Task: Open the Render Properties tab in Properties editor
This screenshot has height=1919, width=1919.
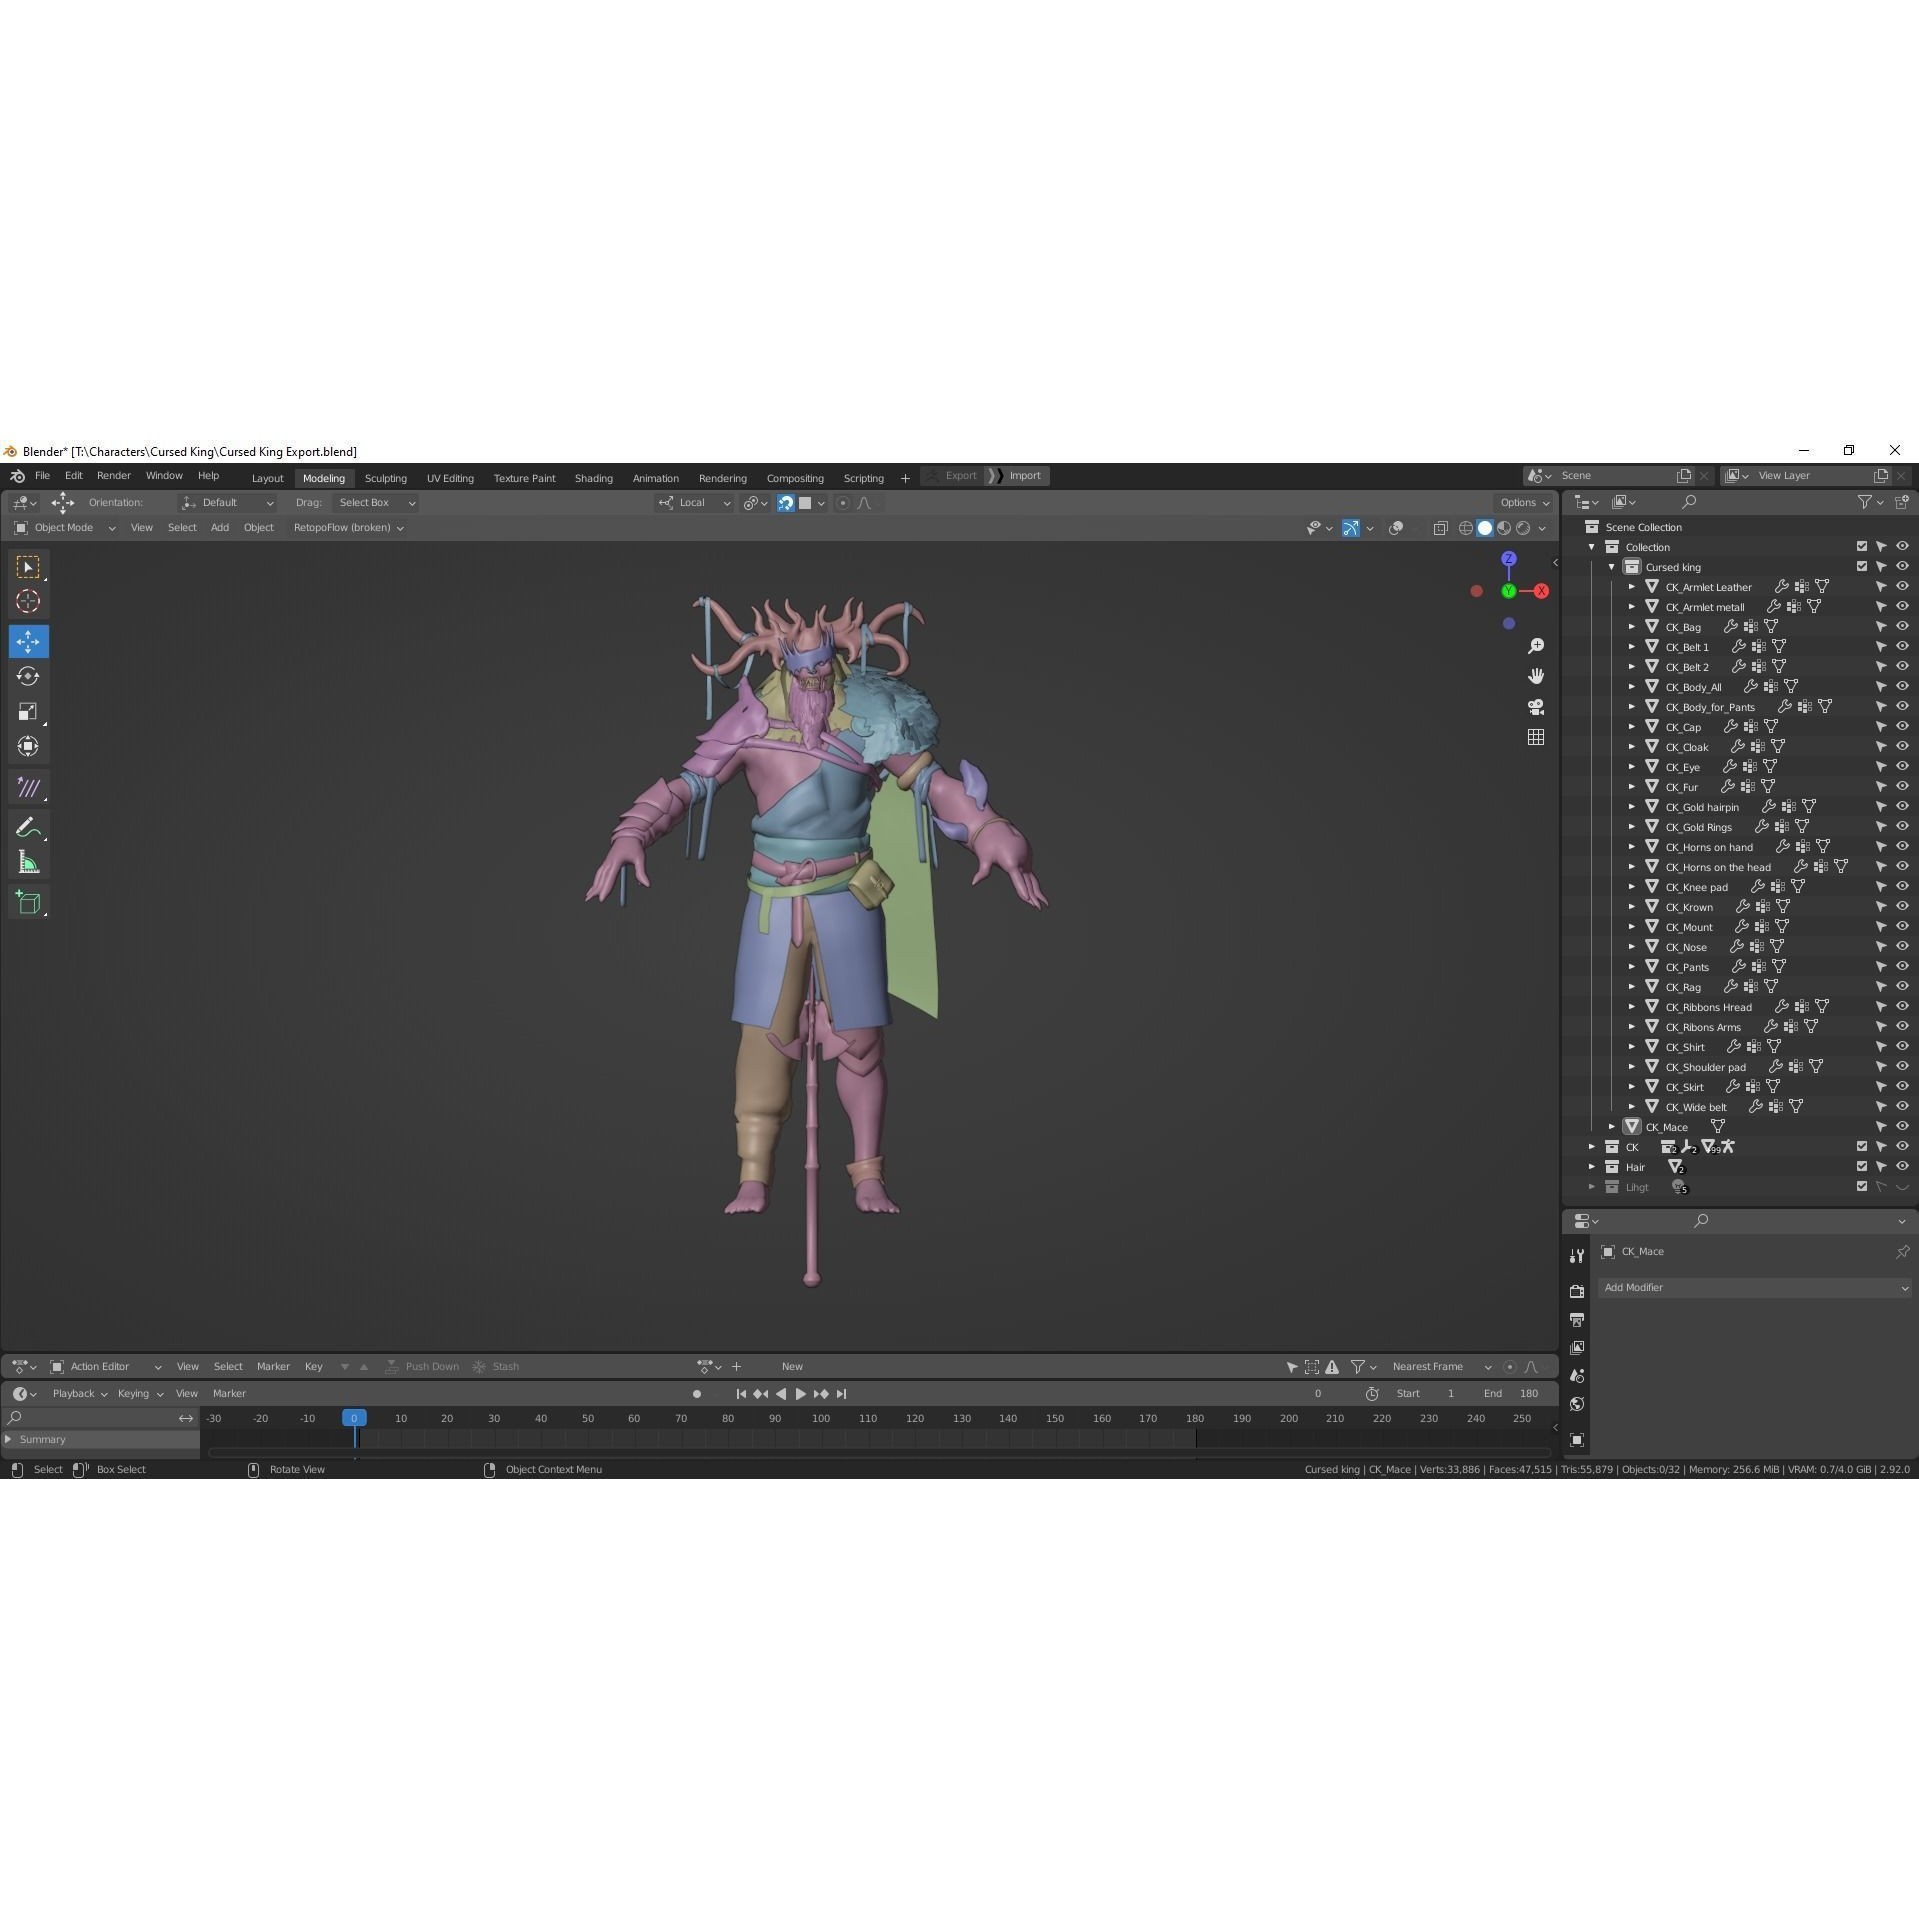Action: click(1577, 1289)
